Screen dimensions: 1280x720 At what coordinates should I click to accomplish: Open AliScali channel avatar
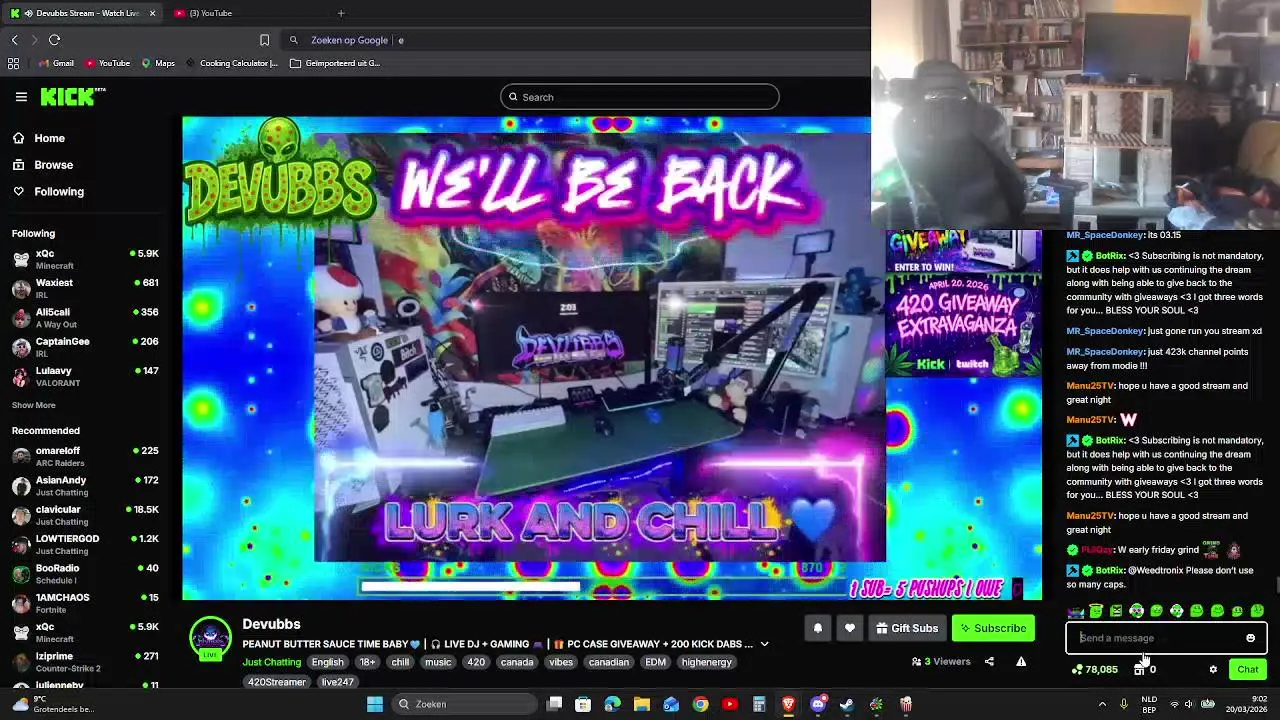pyautogui.click(x=21, y=318)
